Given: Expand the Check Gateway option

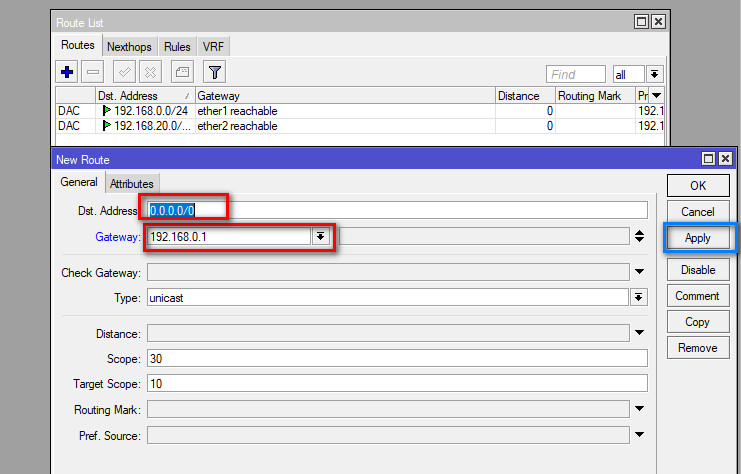Looking at the screenshot, I should point(638,271).
